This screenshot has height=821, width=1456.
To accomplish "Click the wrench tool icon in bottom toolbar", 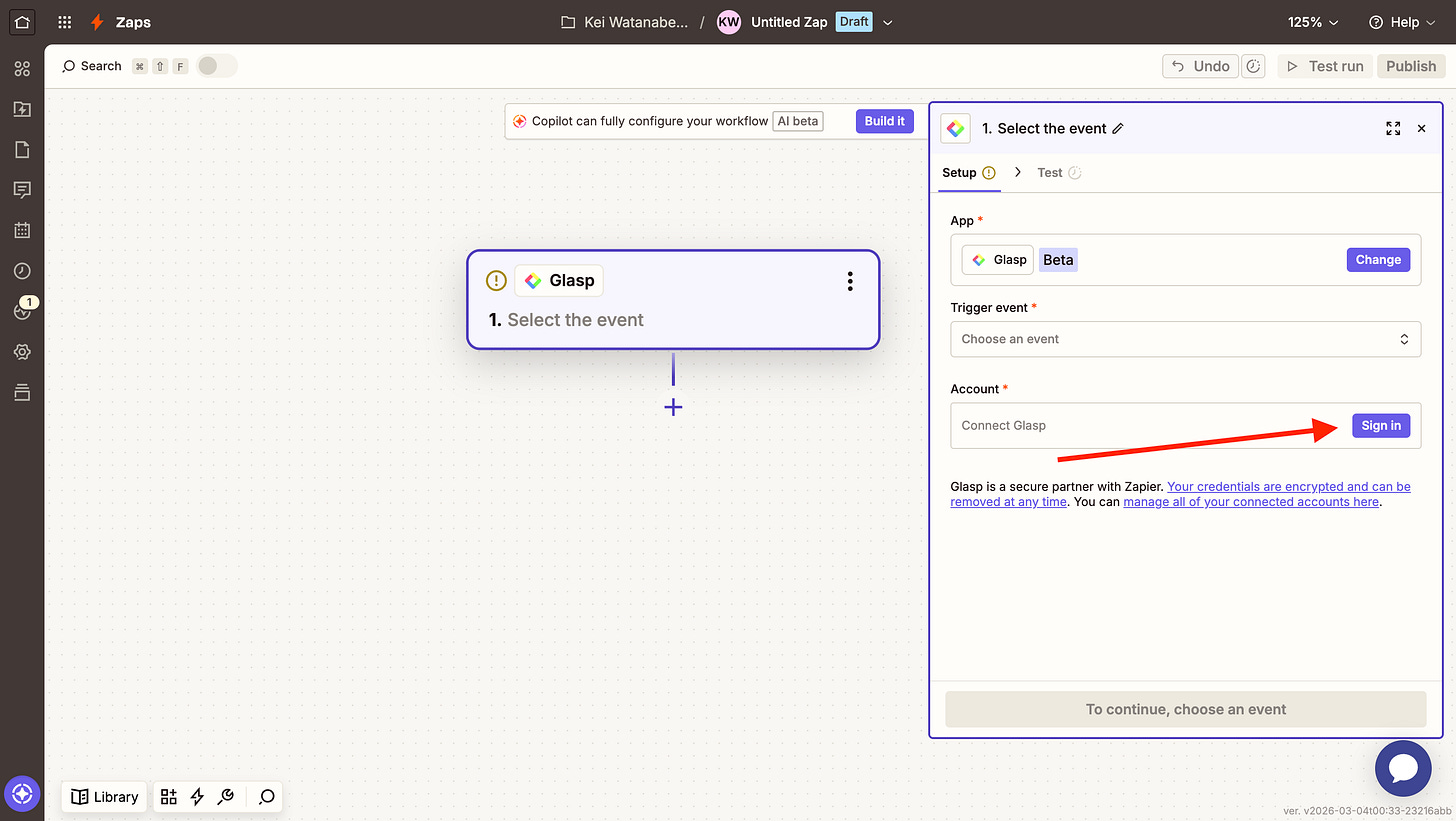I will [x=226, y=797].
